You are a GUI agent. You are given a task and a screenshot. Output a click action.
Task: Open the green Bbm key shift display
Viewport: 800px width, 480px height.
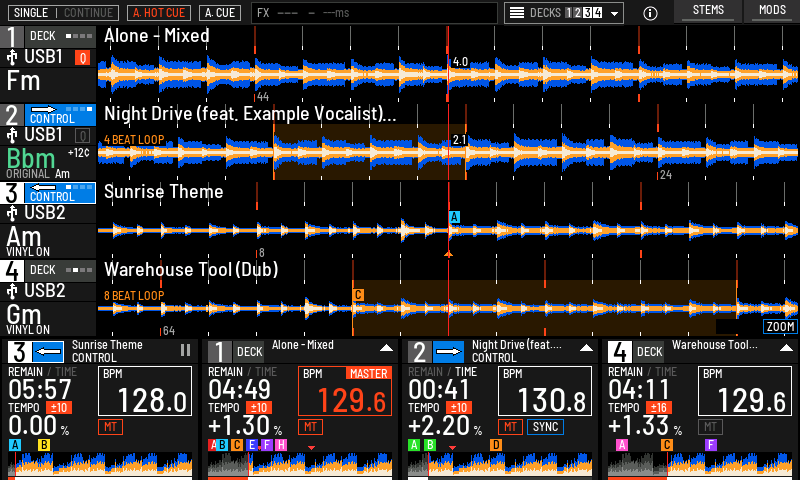click(x=31, y=159)
